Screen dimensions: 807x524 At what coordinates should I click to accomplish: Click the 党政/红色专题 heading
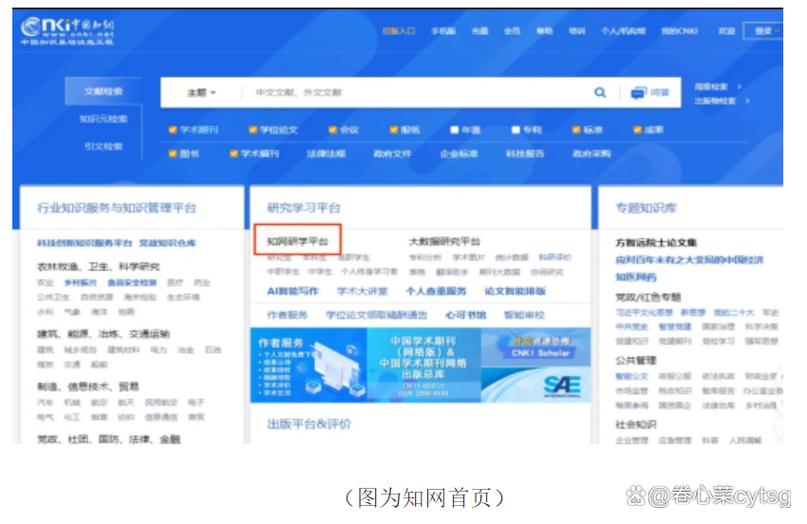click(x=648, y=297)
